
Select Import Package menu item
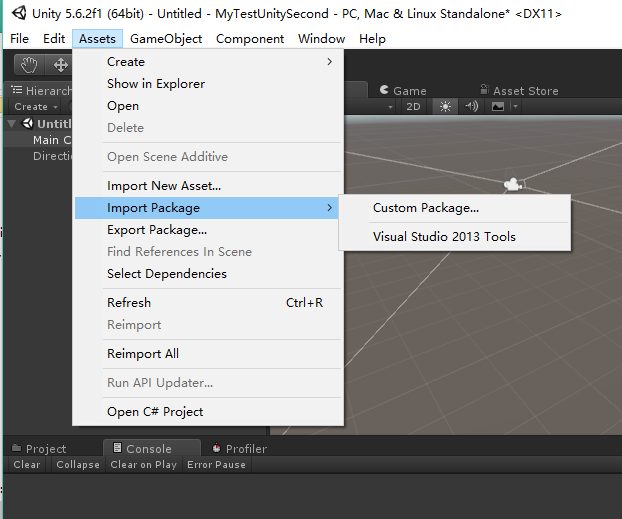[208, 208]
